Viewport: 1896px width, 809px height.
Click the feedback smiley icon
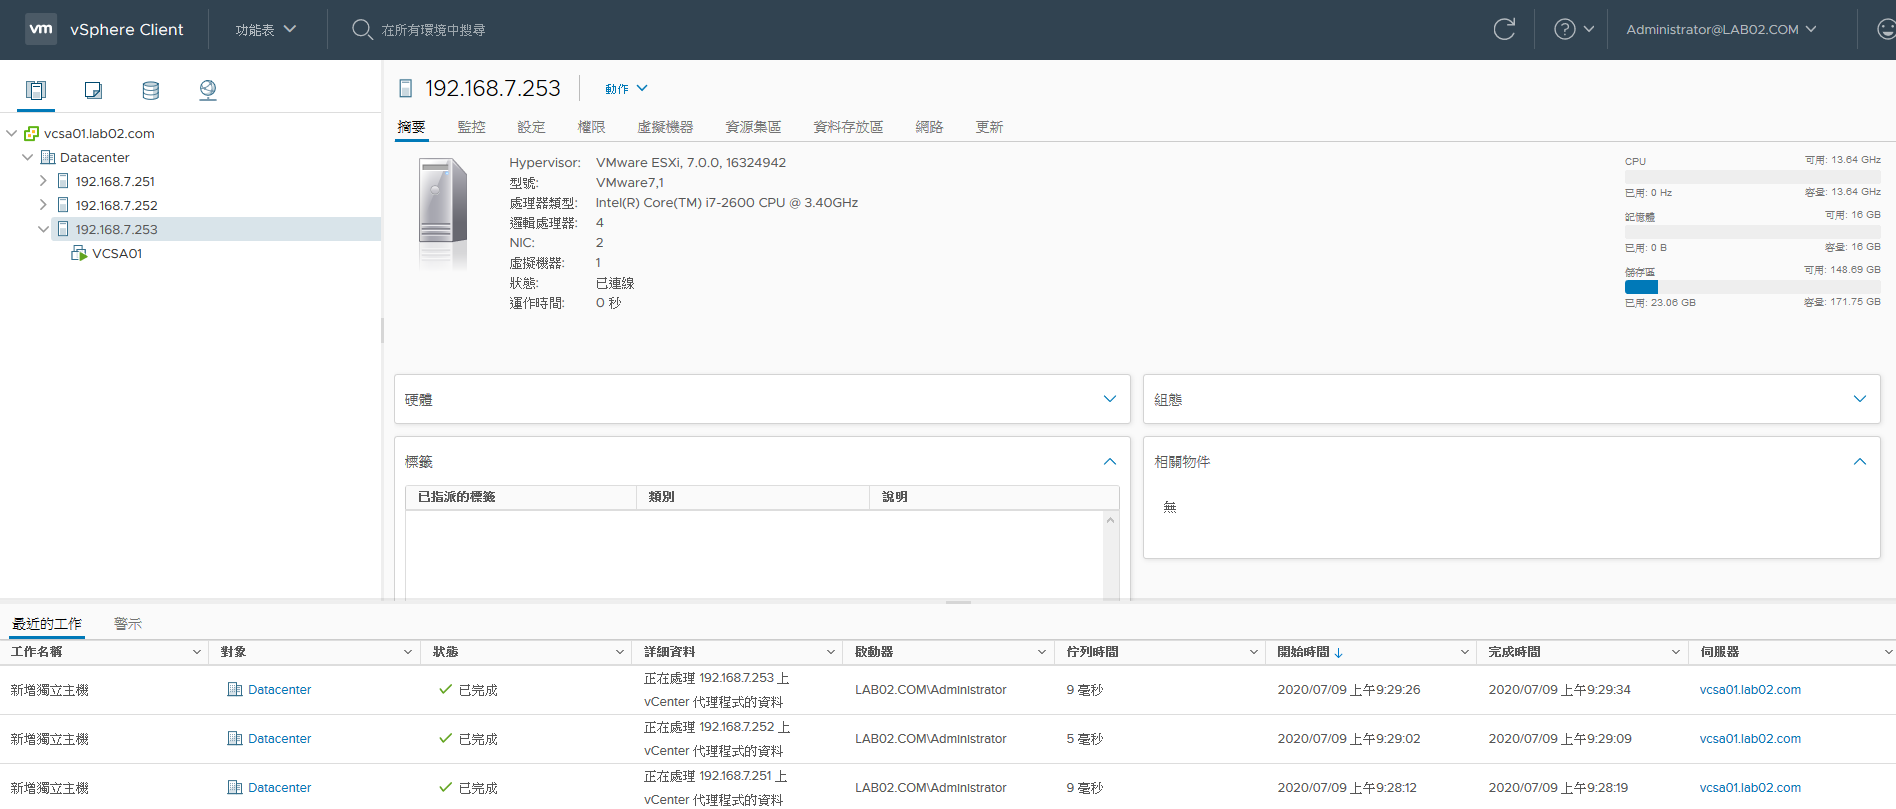[1886, 29]
